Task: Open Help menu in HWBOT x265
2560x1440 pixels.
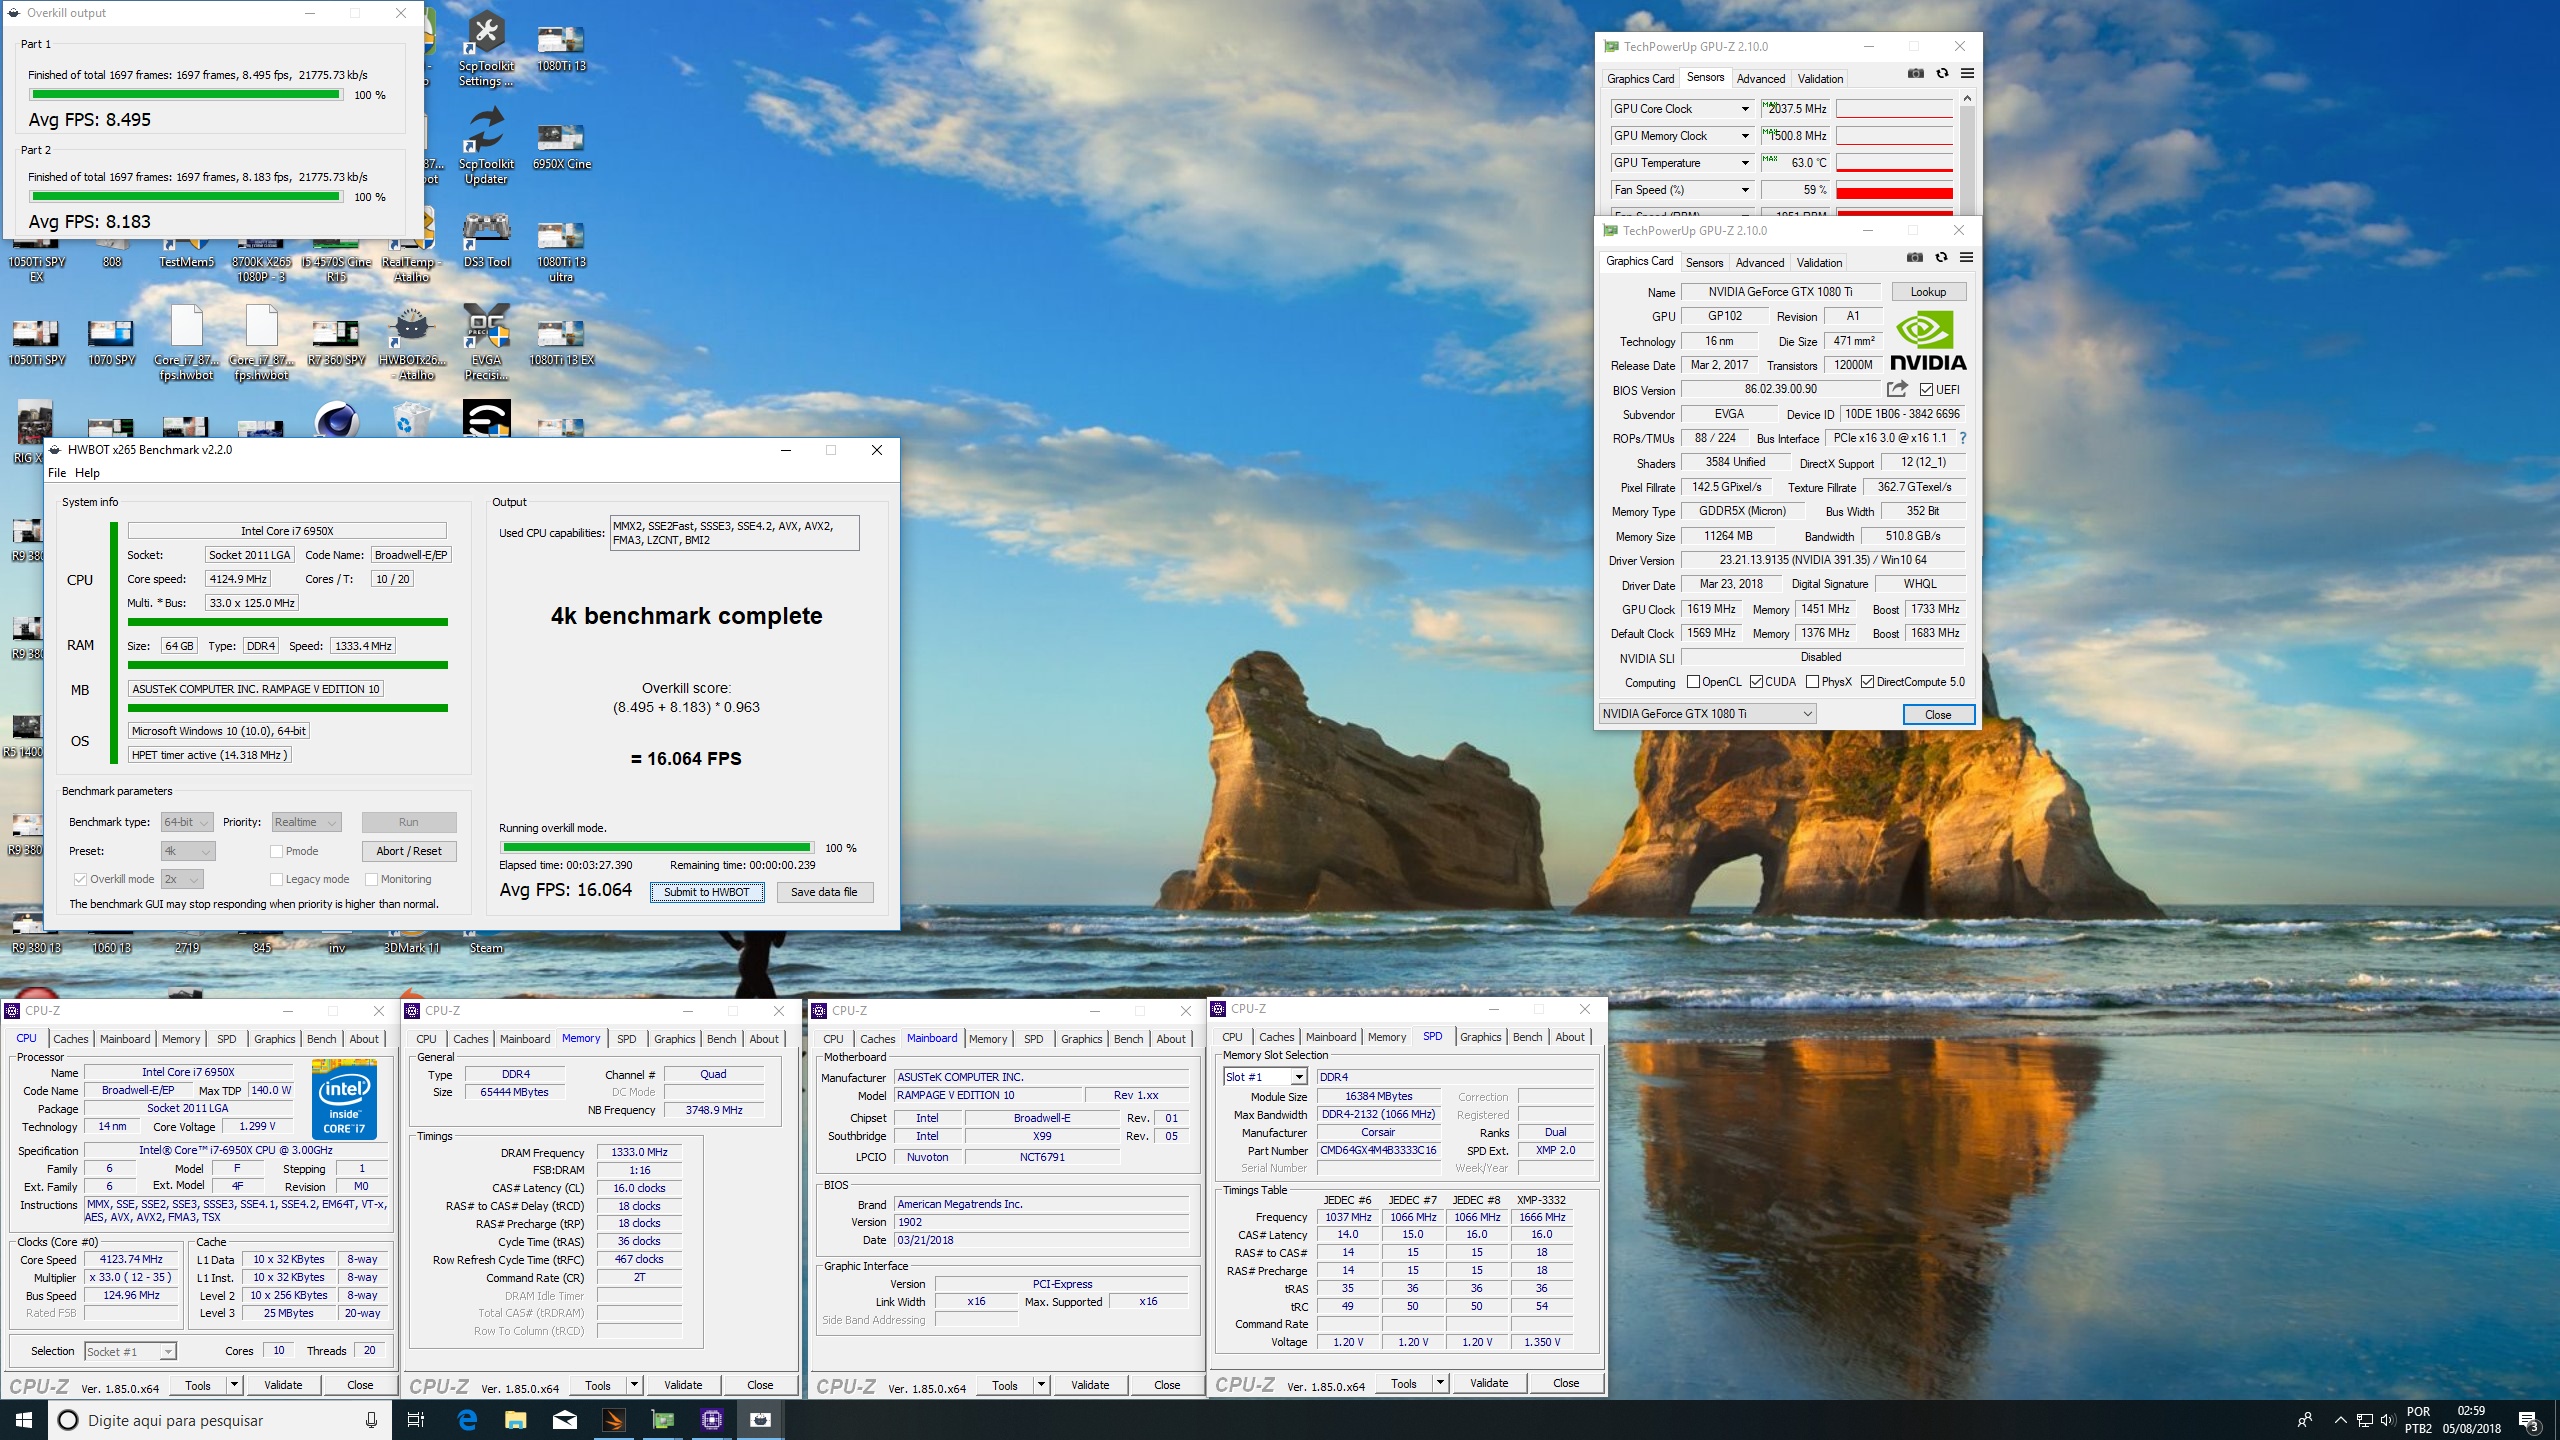Action: tap(87, 473)
